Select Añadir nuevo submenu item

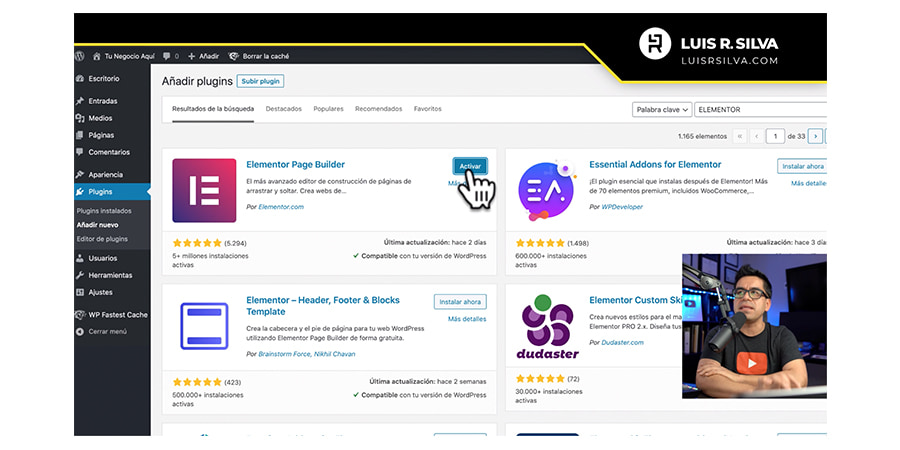pos(98,225)
